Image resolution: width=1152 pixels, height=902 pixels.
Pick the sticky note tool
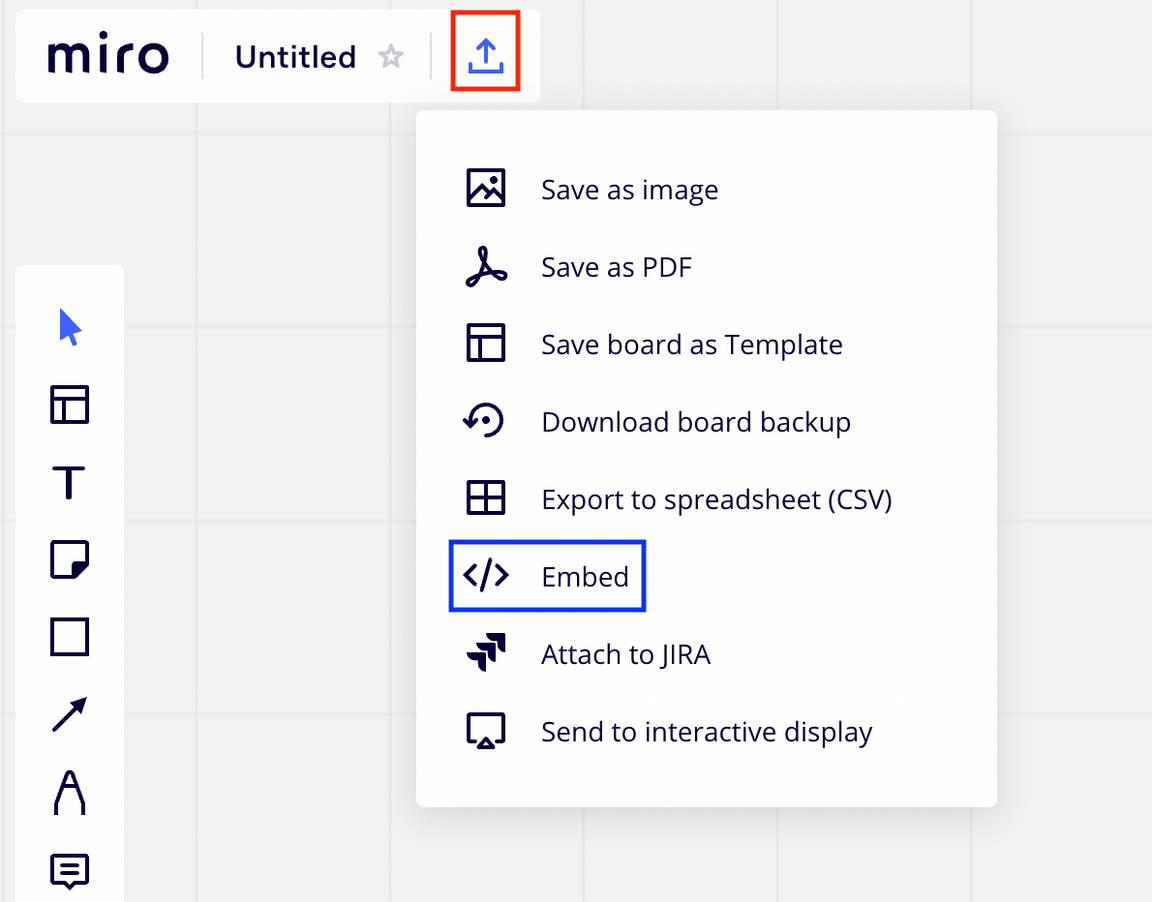(69, 559)
